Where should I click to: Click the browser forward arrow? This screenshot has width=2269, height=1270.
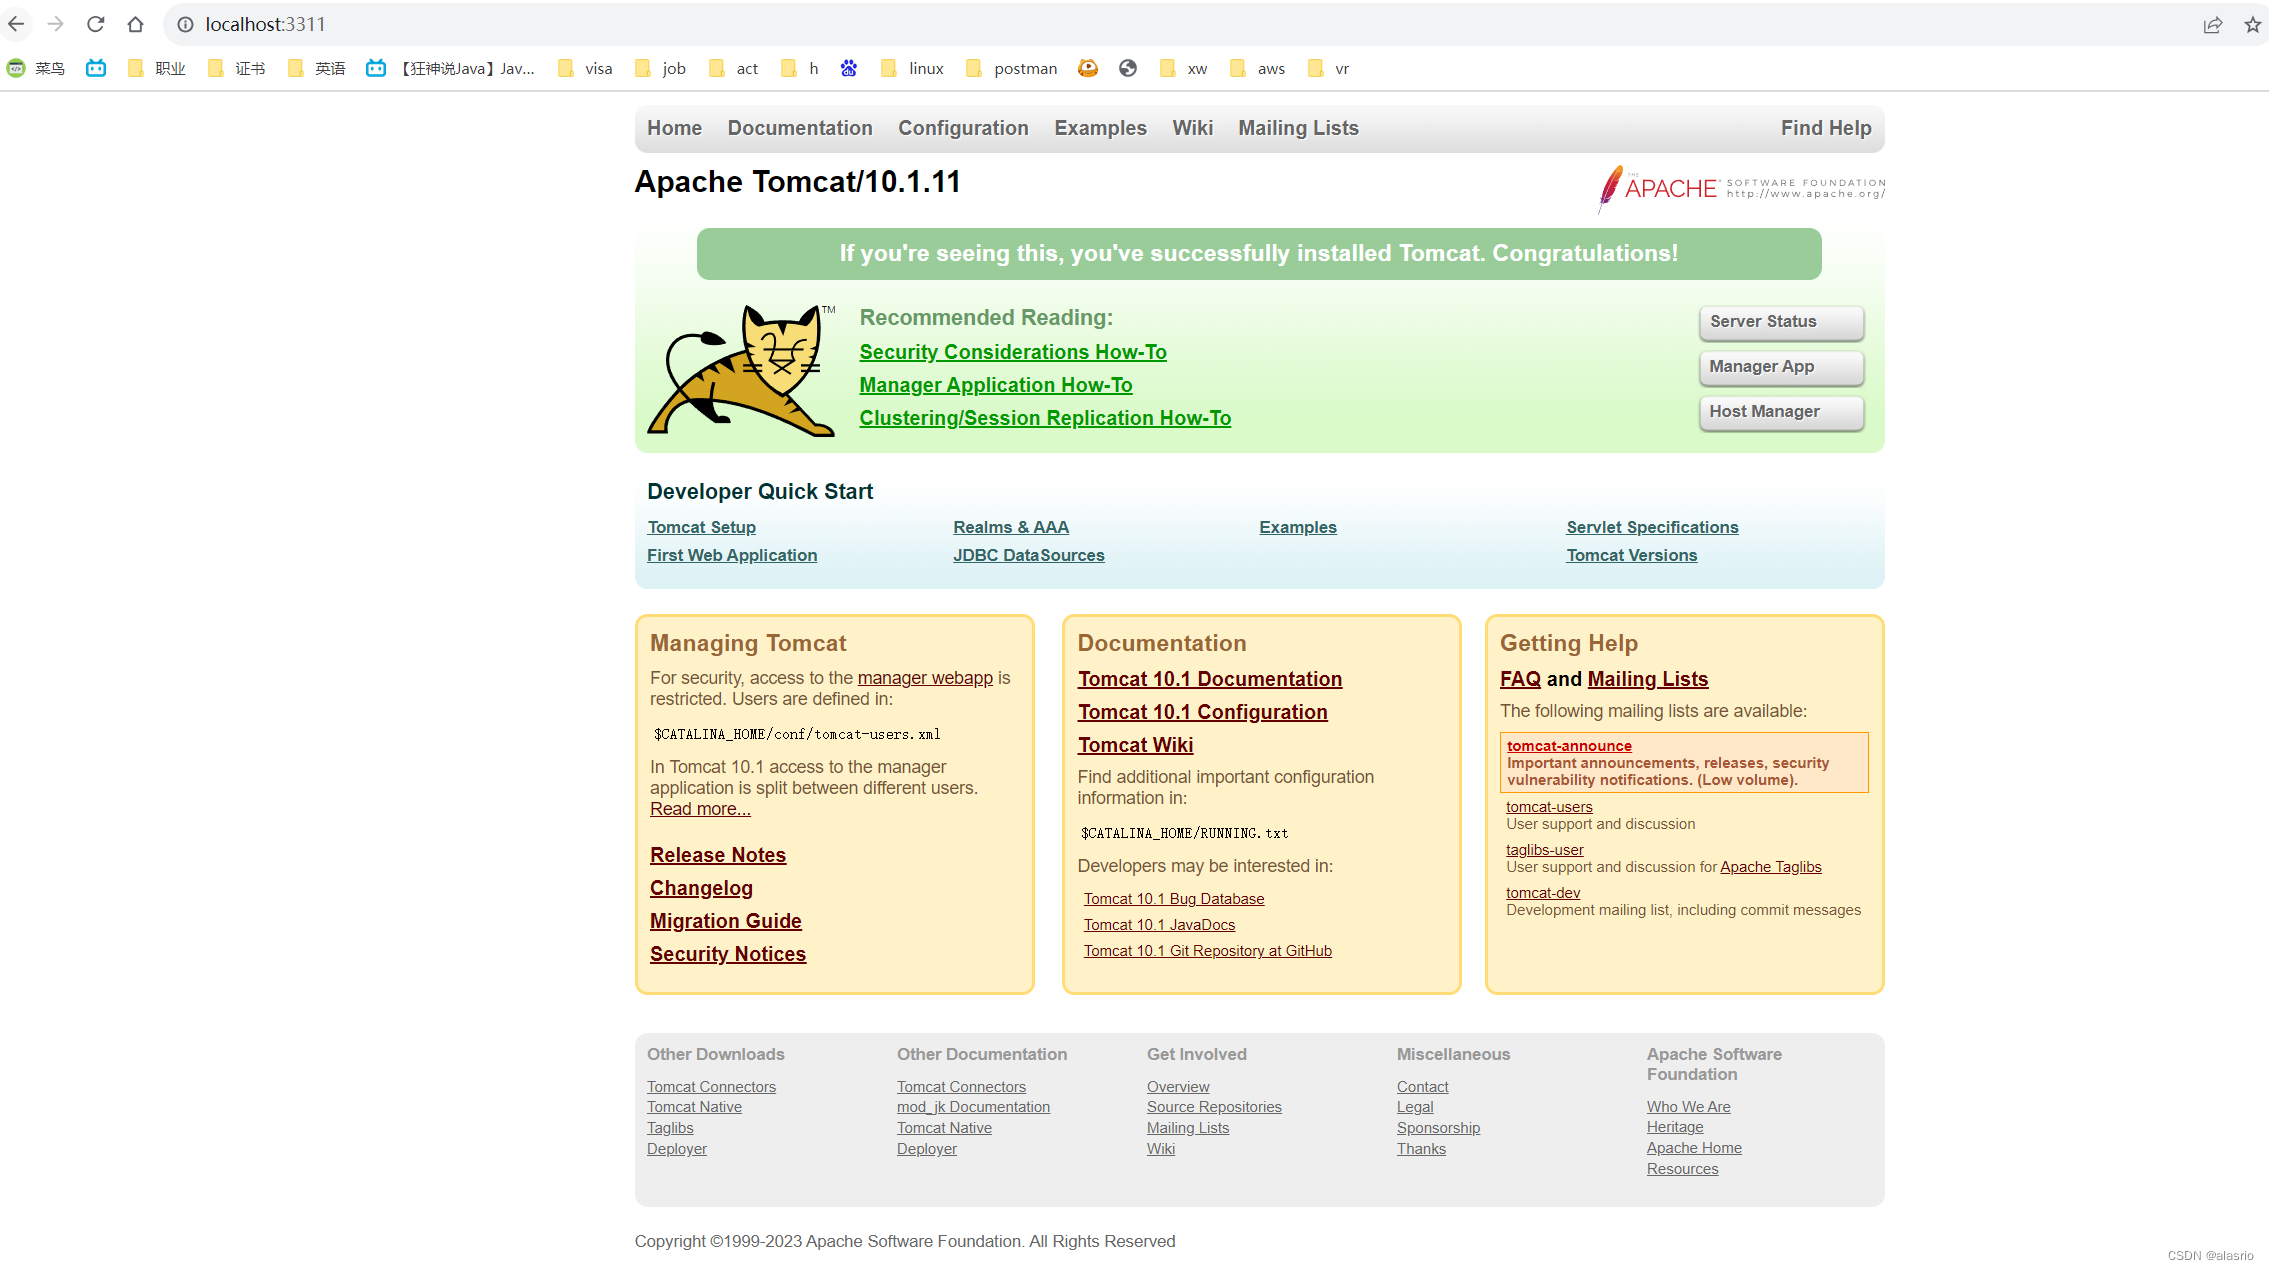56,24
